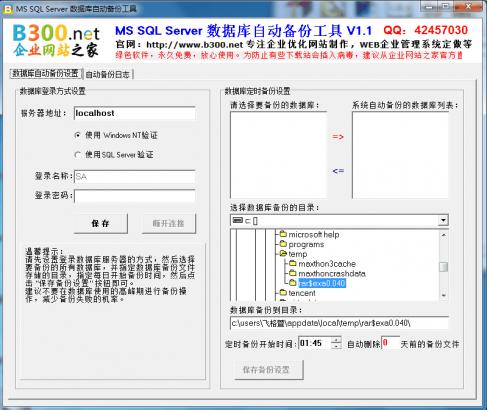Select the maxthoncrashdata folder in the tree
487x410 pixels.
click(x=332, y=274)
